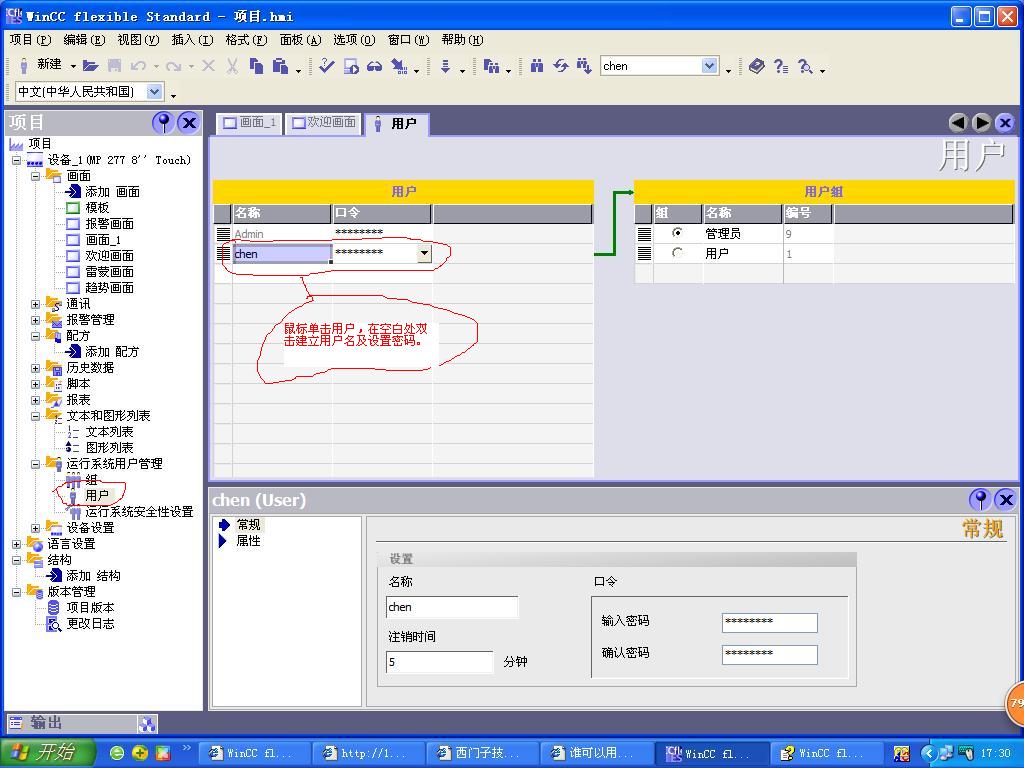
Task: Open 运行系统安全性设置 in tree
Action: click(139, 512)
